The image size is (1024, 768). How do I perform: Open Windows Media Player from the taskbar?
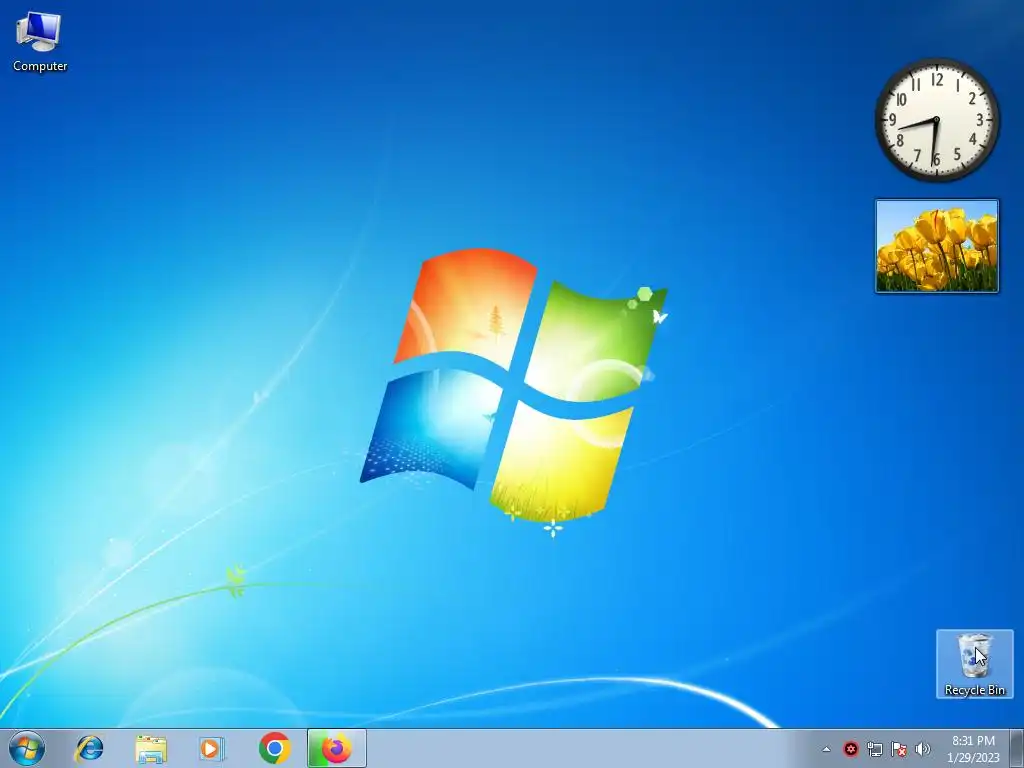tap(212, 748)
